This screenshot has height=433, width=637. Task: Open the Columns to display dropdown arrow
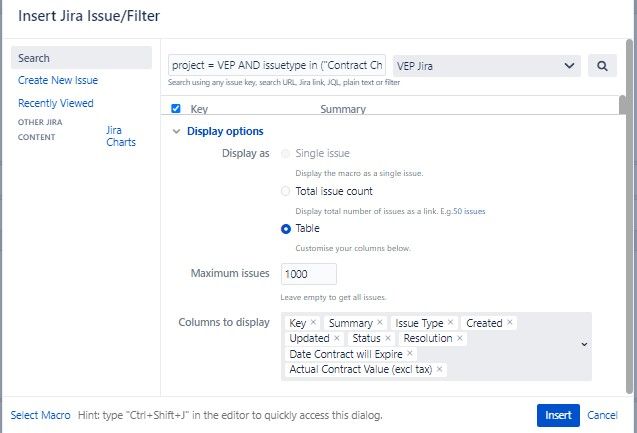[584, 344]
